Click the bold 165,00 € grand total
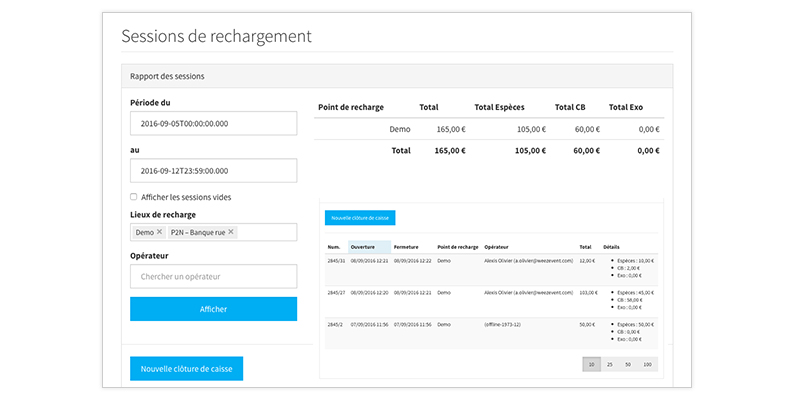The height and width of the screenshot is (400, 800). [451, 151]
